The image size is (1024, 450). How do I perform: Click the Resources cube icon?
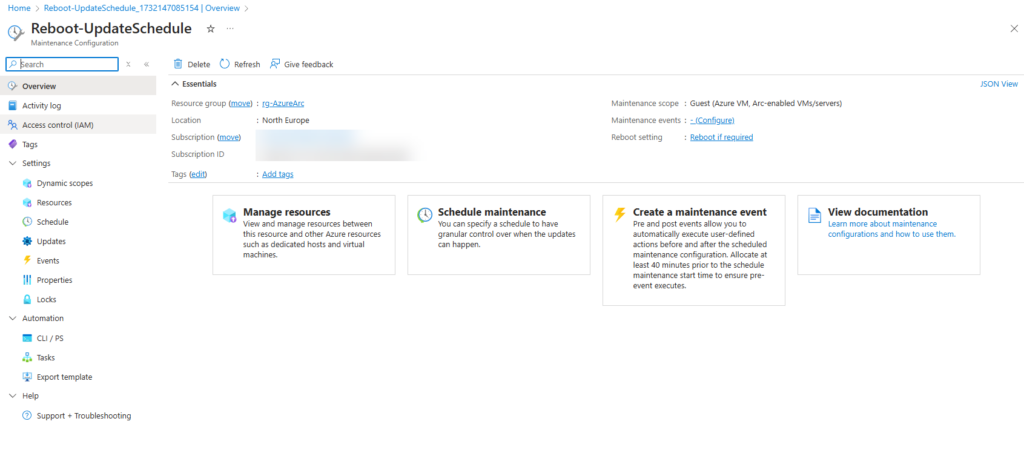click(27, 202)
